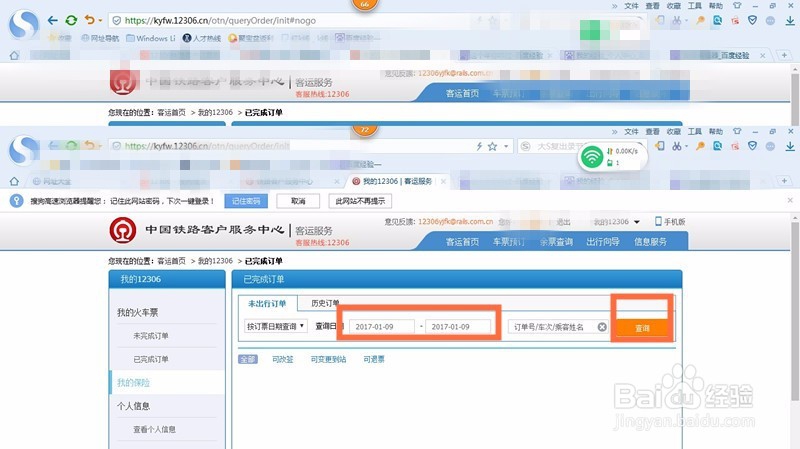Open the 查看 menu in the lower browser window
Screen dimensions: 800x449
(x=652, y=132)
